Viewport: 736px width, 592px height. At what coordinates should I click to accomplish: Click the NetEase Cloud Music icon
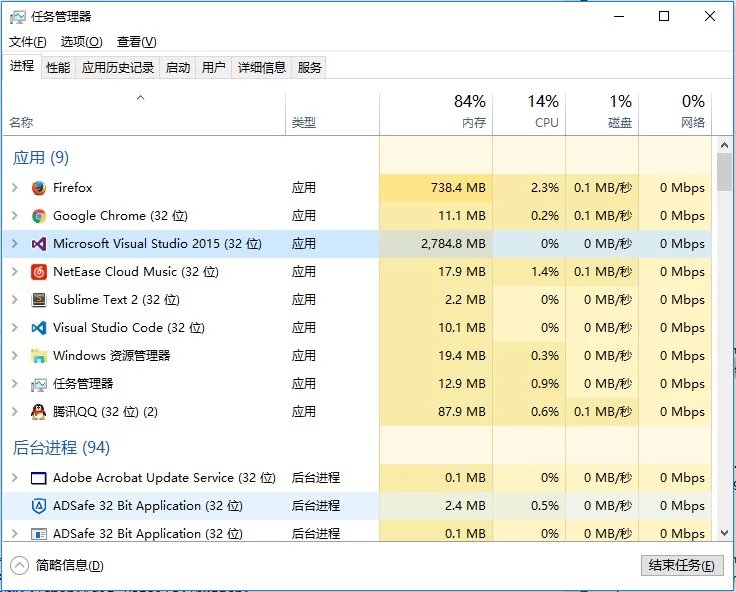tap(38, 272)
